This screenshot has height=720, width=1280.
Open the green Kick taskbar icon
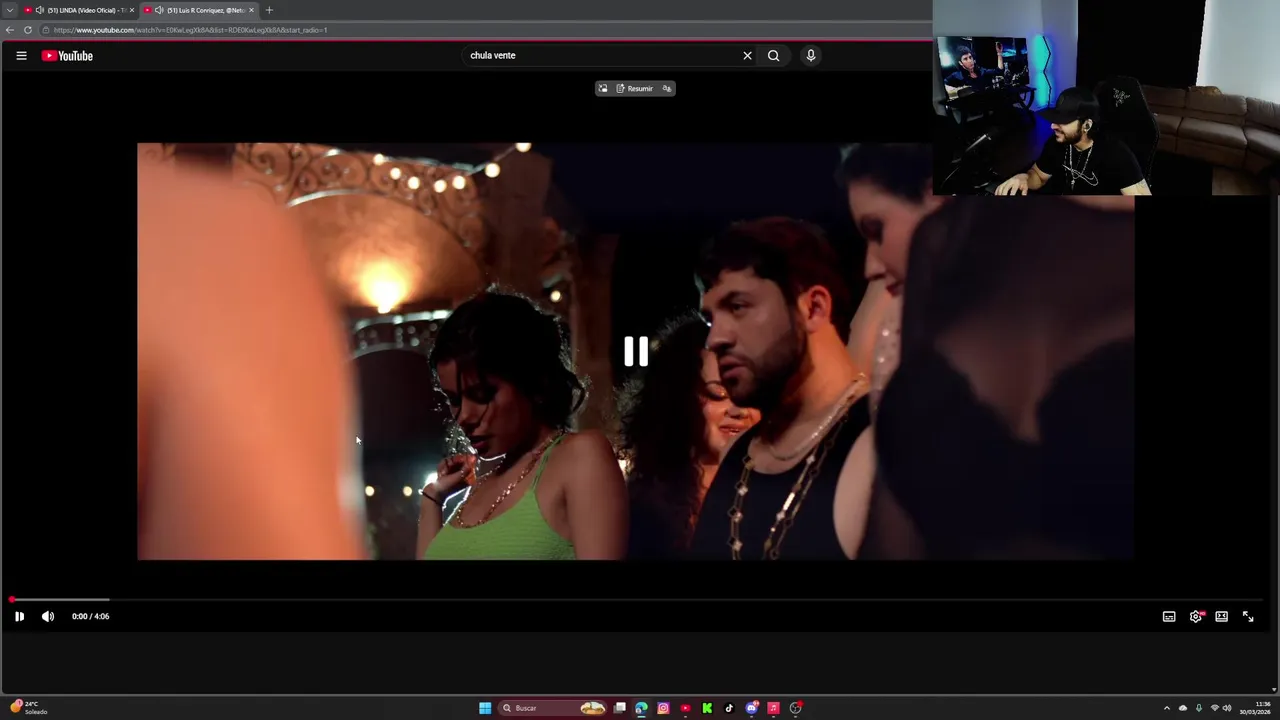point(707,708)
